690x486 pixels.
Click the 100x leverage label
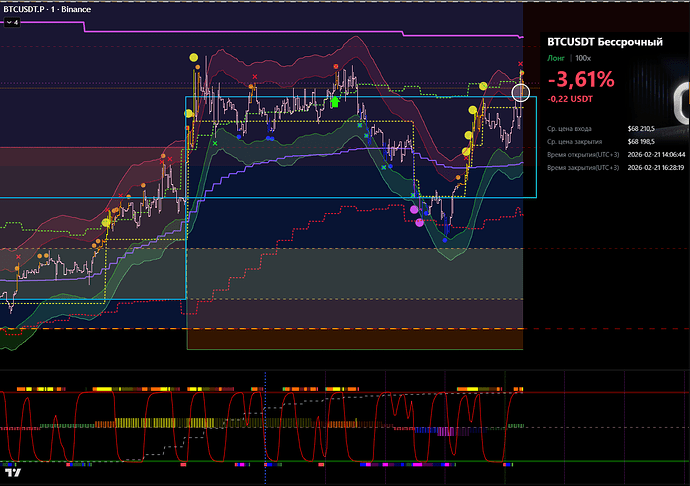[x=583, y=59]
